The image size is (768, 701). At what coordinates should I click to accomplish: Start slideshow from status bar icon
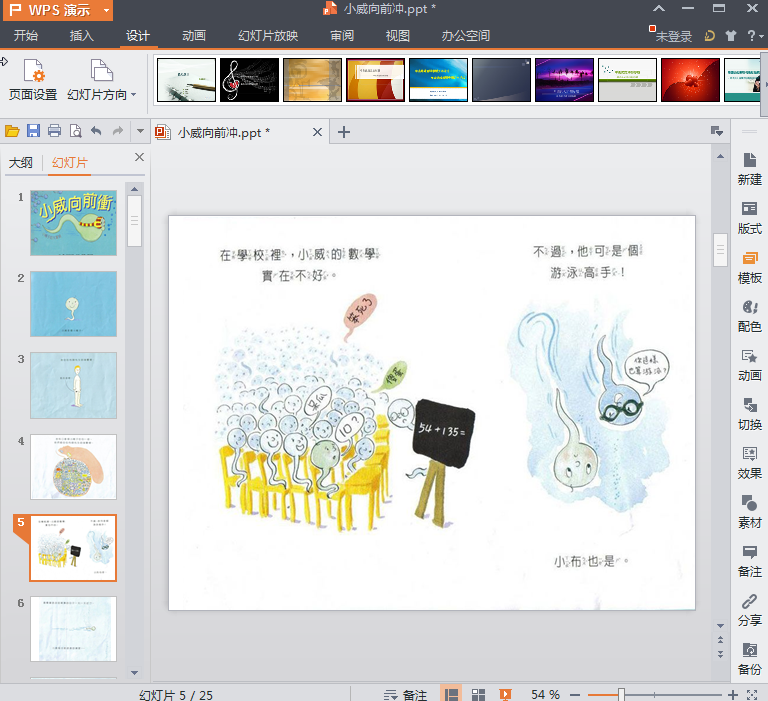point(505,694)
